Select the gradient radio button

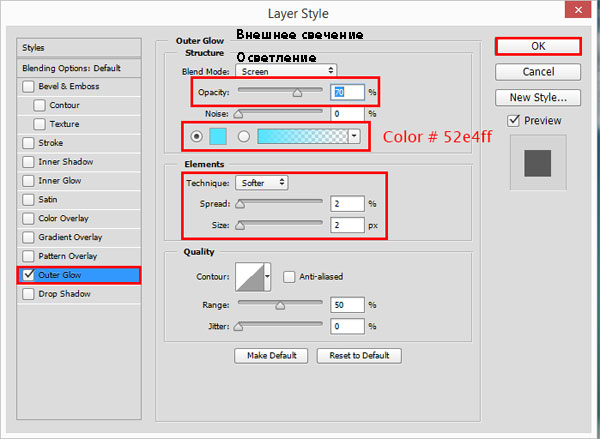point(244,136)
